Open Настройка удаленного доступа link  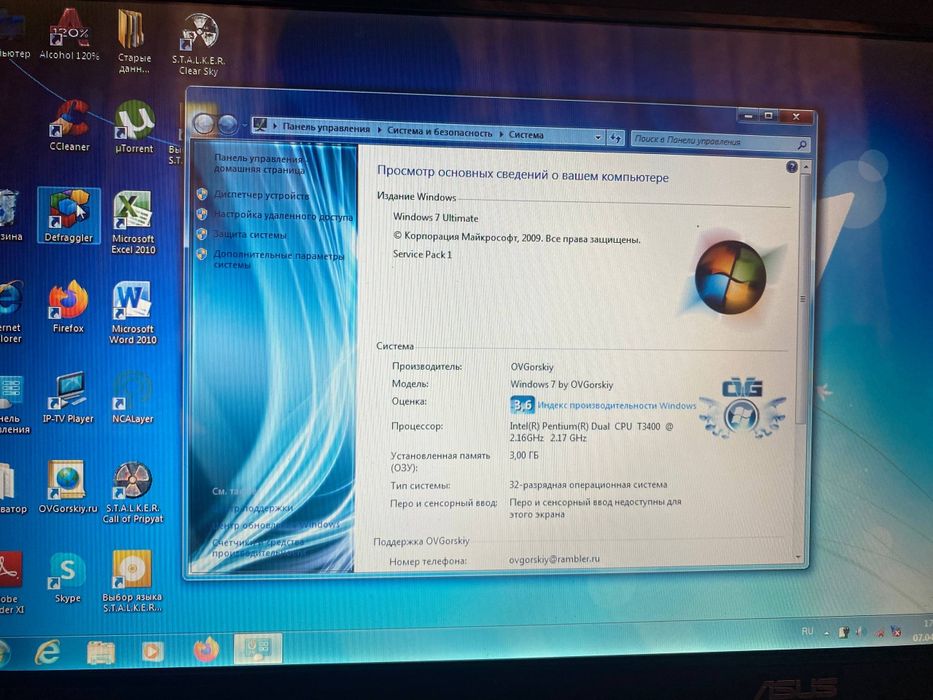283,215
